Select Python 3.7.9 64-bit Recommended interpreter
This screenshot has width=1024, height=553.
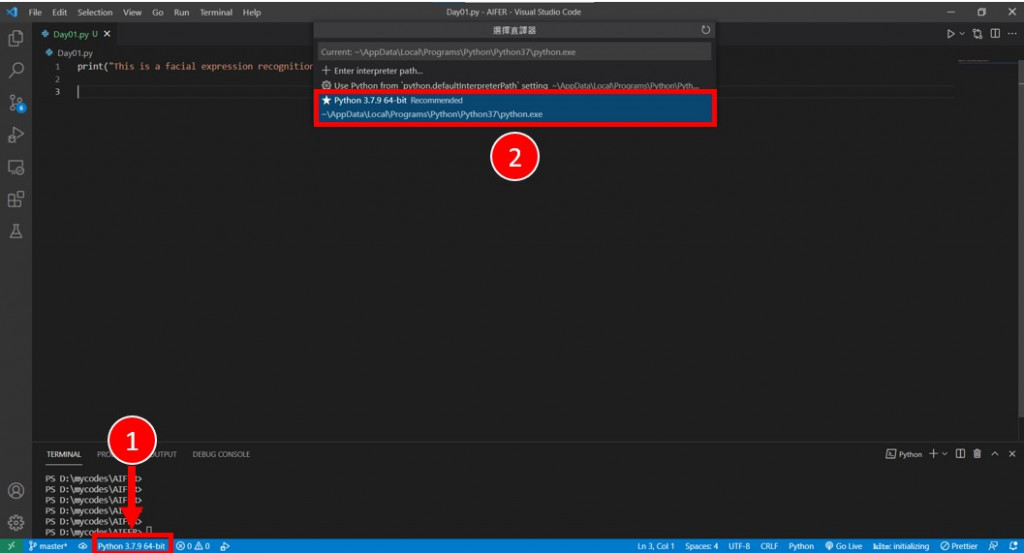pos(515,108)
